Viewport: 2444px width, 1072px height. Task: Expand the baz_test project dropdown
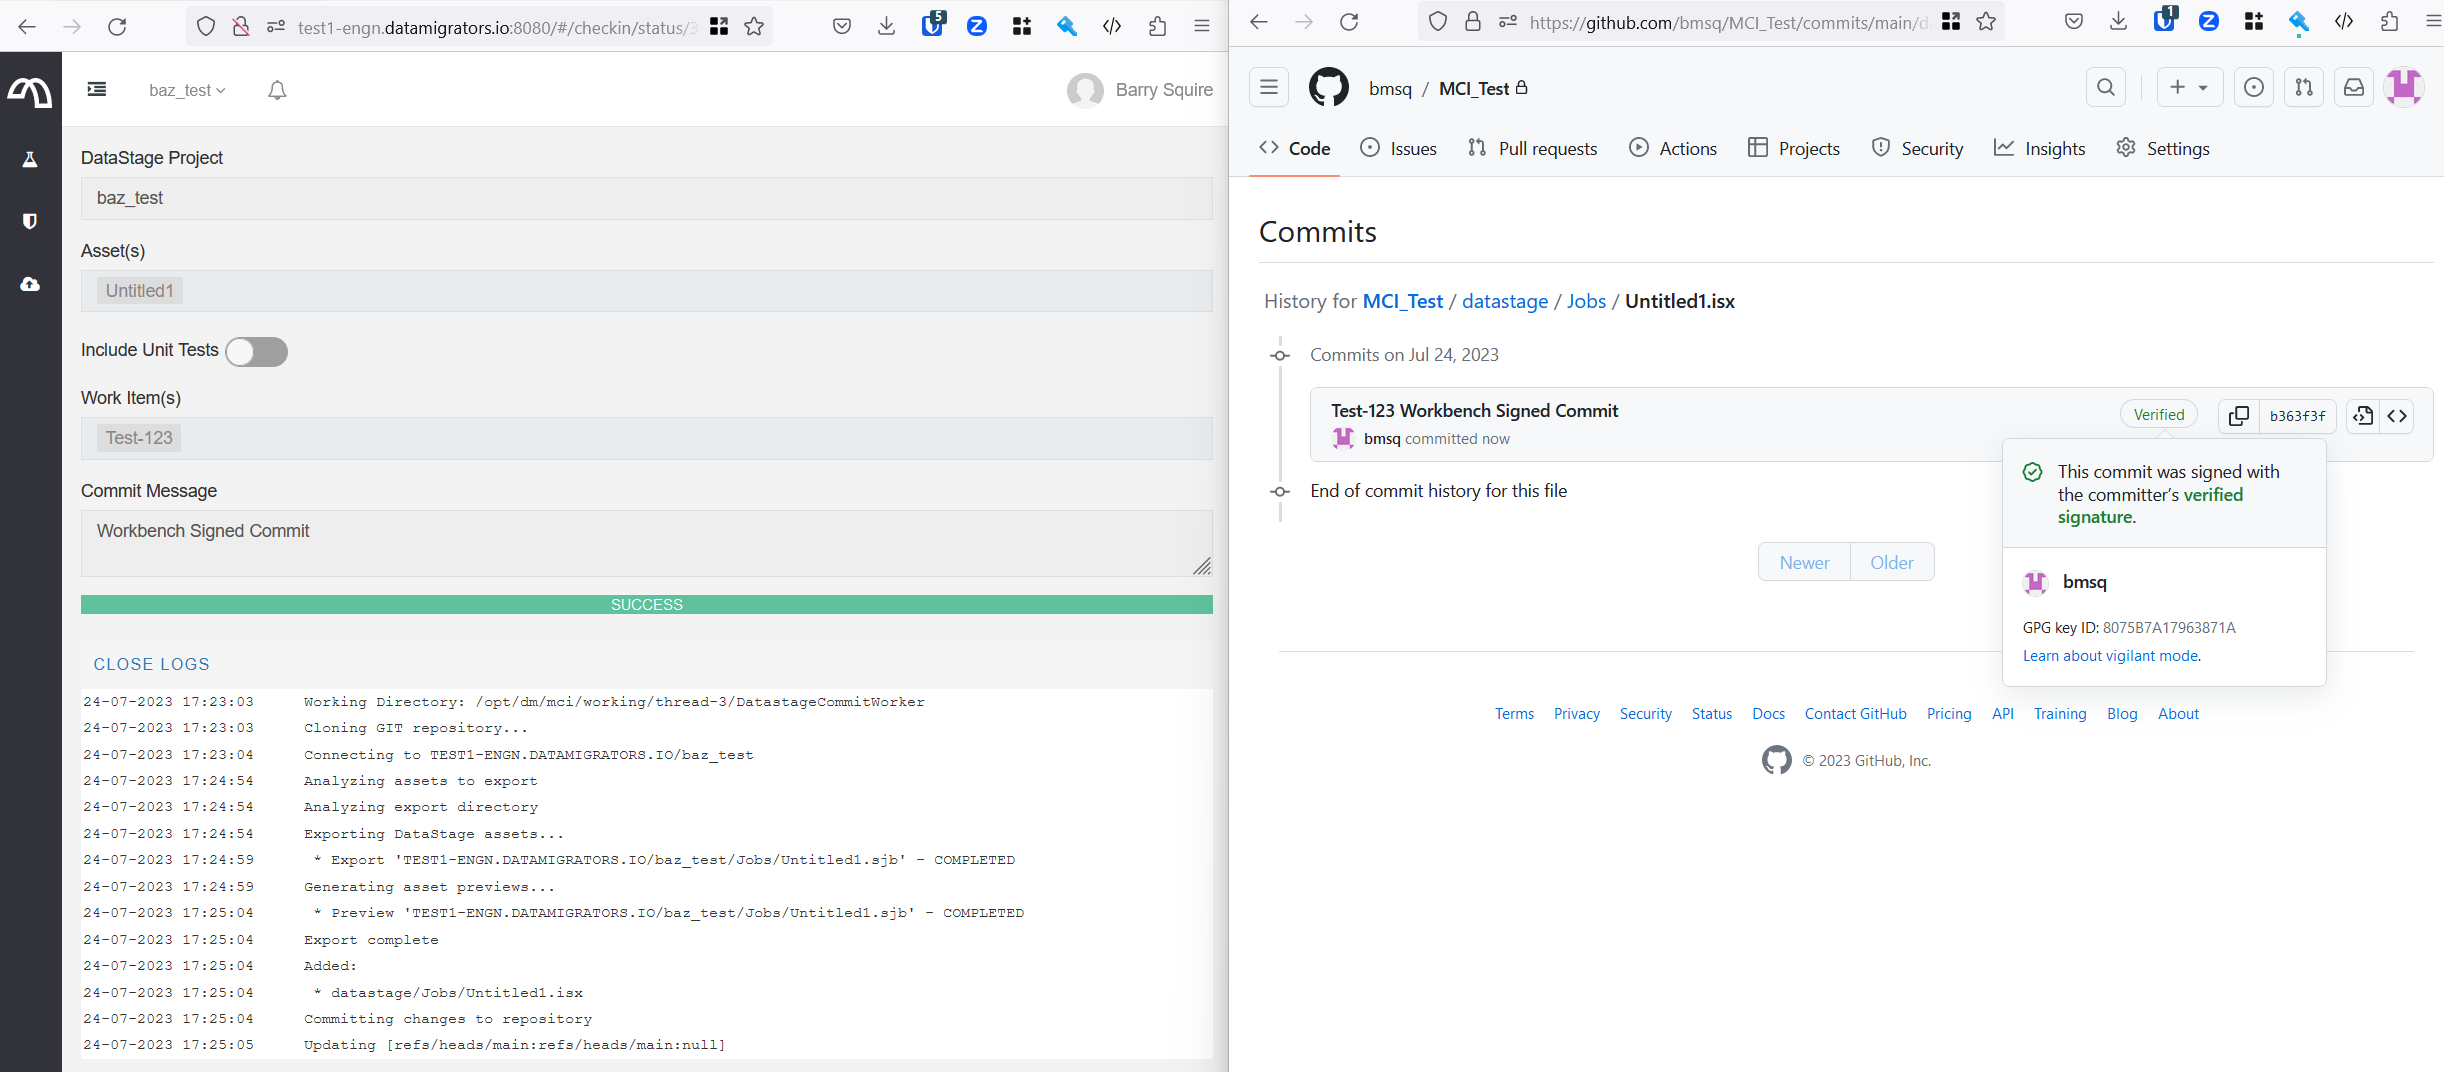tap(187, 90)
